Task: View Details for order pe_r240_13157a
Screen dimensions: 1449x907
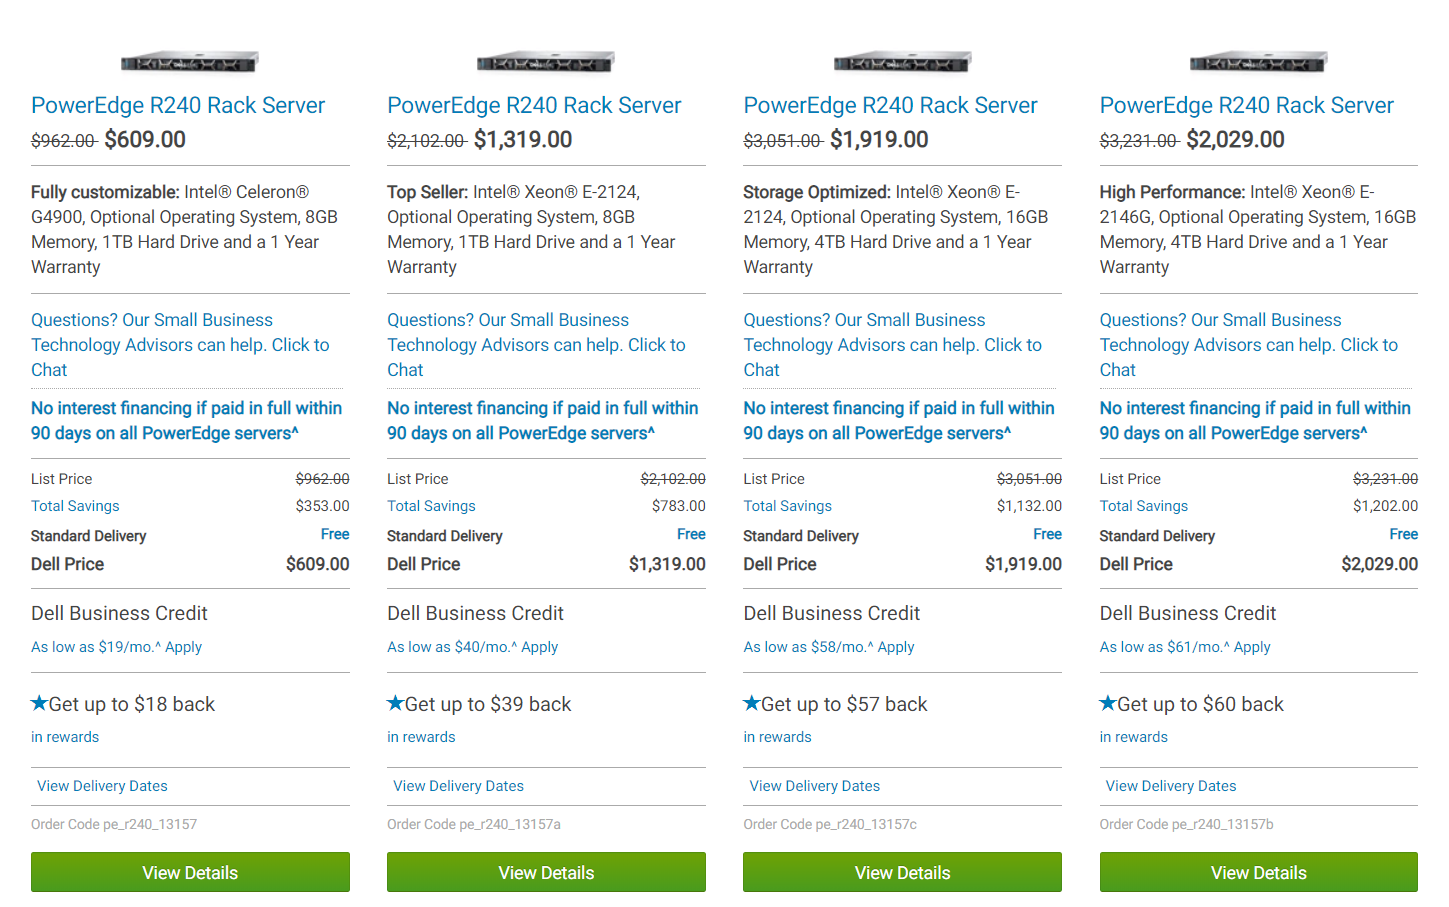Action: 546,872
